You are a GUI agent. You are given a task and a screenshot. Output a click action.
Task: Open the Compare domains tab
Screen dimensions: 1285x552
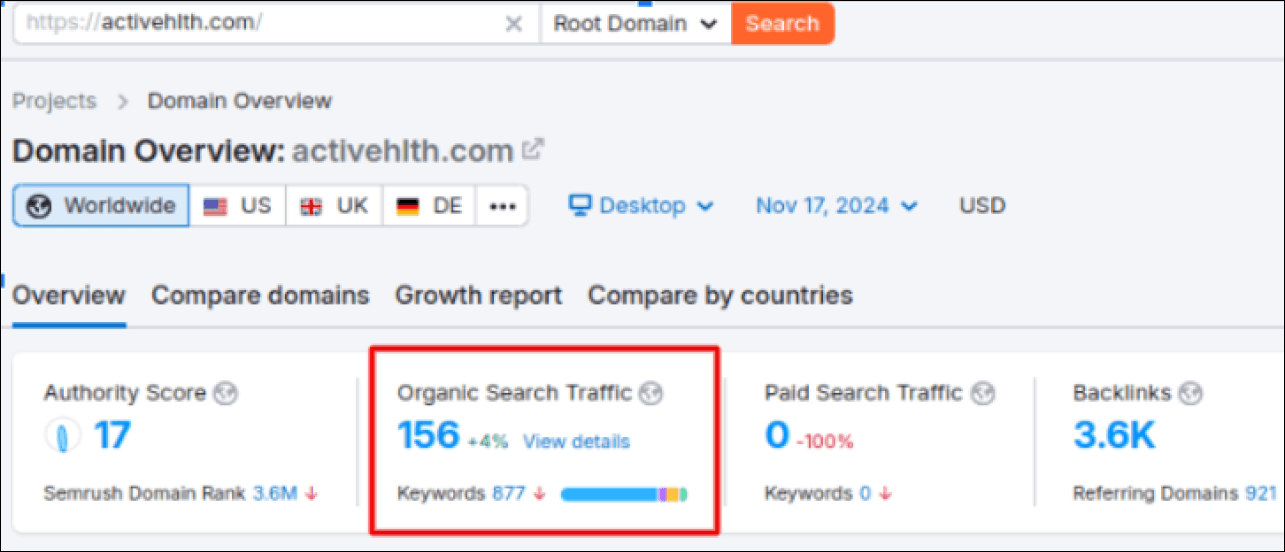coord(260,296)
